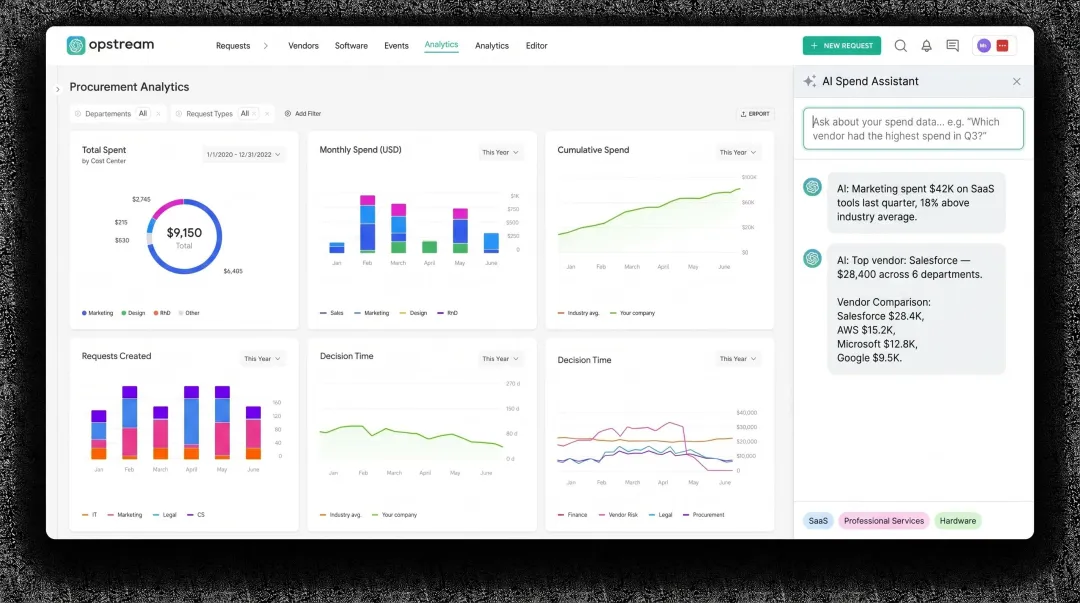Go to the Software nav item
Viewport: 1080px width, 603px height.
pyautogui.click(x=351, y=46)
